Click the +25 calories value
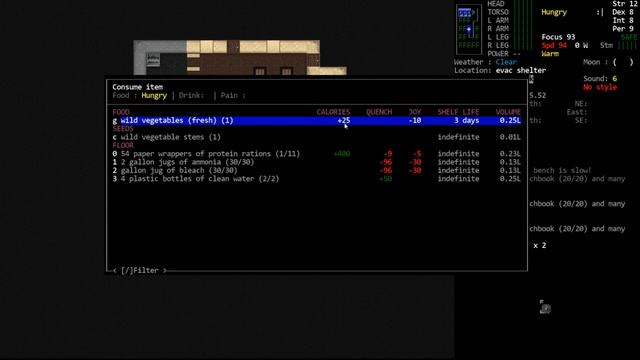Image resolution: width=640 pixels, height=360 pixels. (344, 120)
